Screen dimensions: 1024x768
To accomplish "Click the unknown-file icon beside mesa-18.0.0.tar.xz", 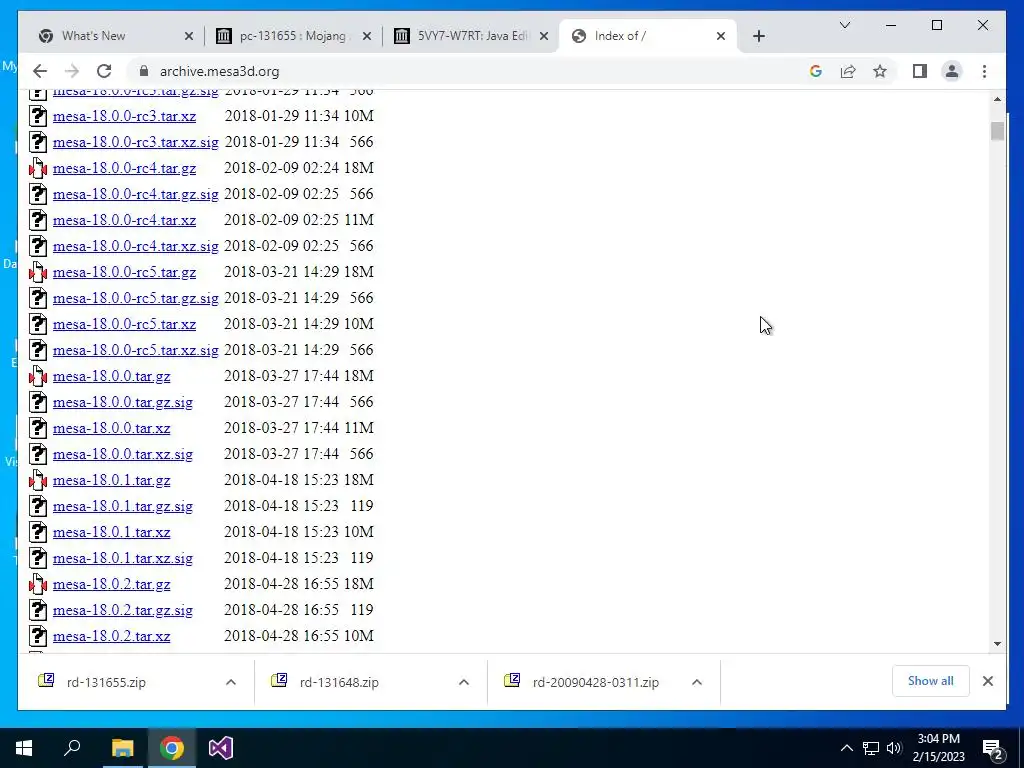I will [x=38, y=428].
